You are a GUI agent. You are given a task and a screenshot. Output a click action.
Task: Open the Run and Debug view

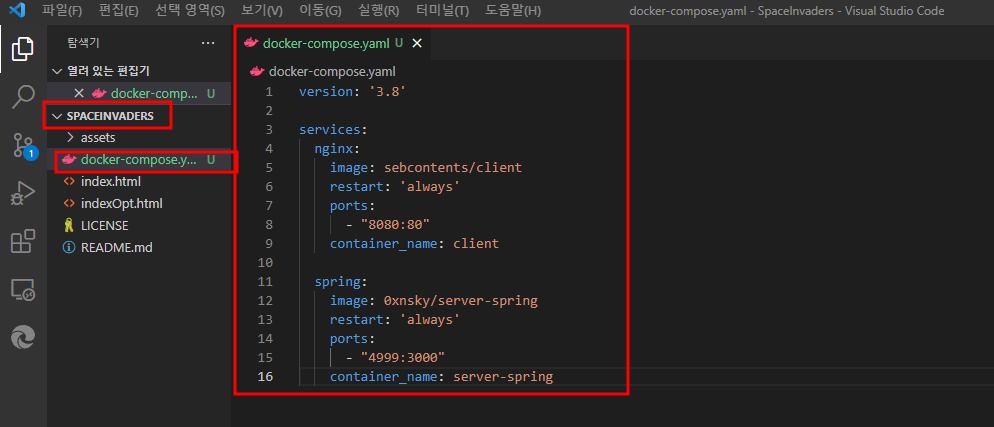(23, 194)
